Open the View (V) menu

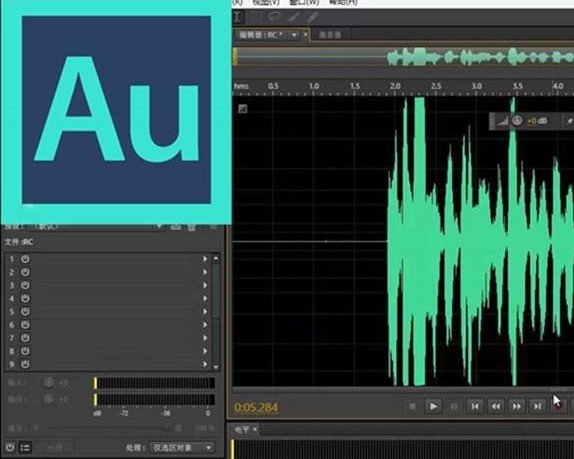tap(266, 3)
